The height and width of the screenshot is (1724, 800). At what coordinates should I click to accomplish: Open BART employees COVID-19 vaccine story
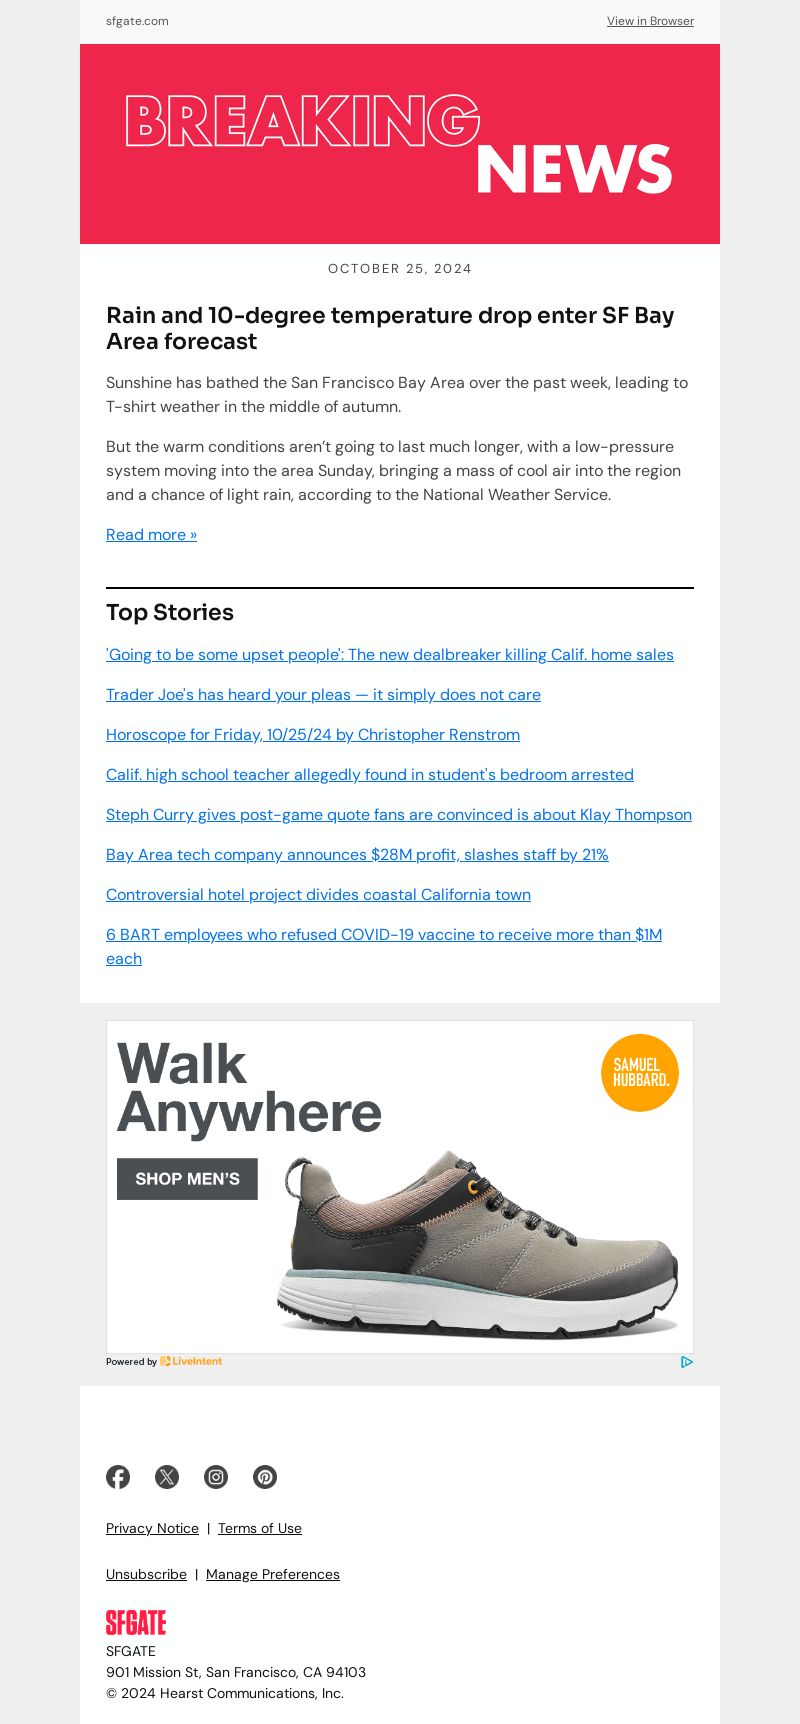384,946
